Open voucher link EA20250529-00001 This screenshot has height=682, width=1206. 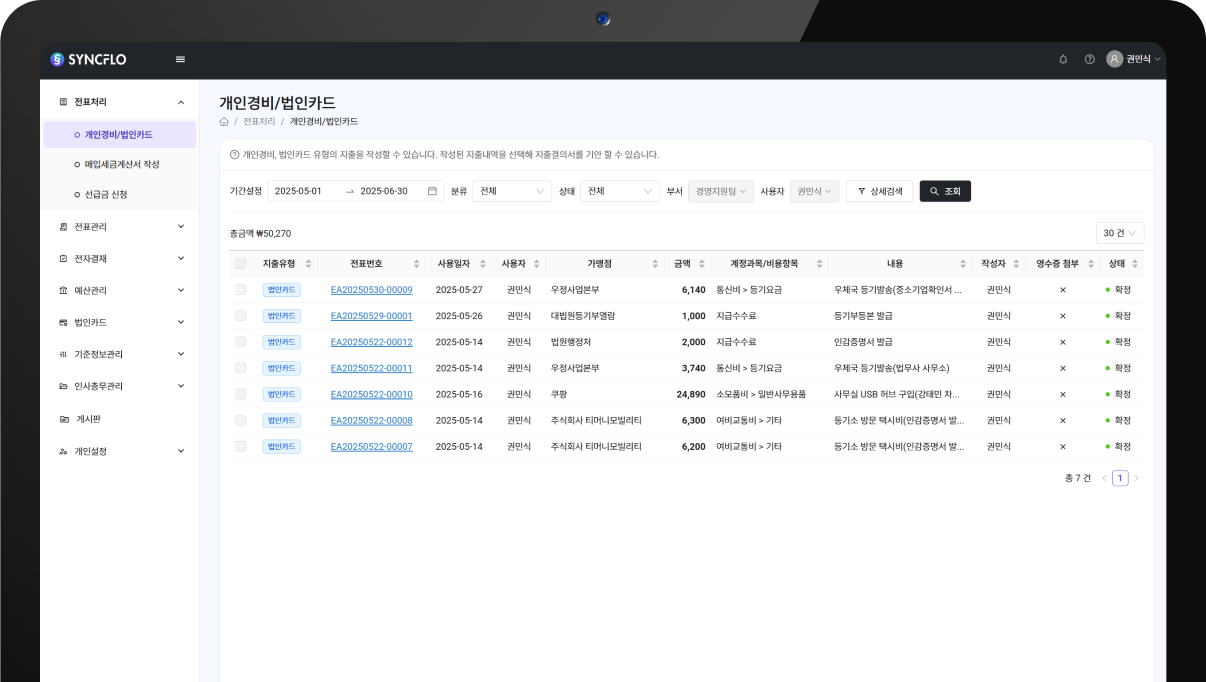[371, 316]
